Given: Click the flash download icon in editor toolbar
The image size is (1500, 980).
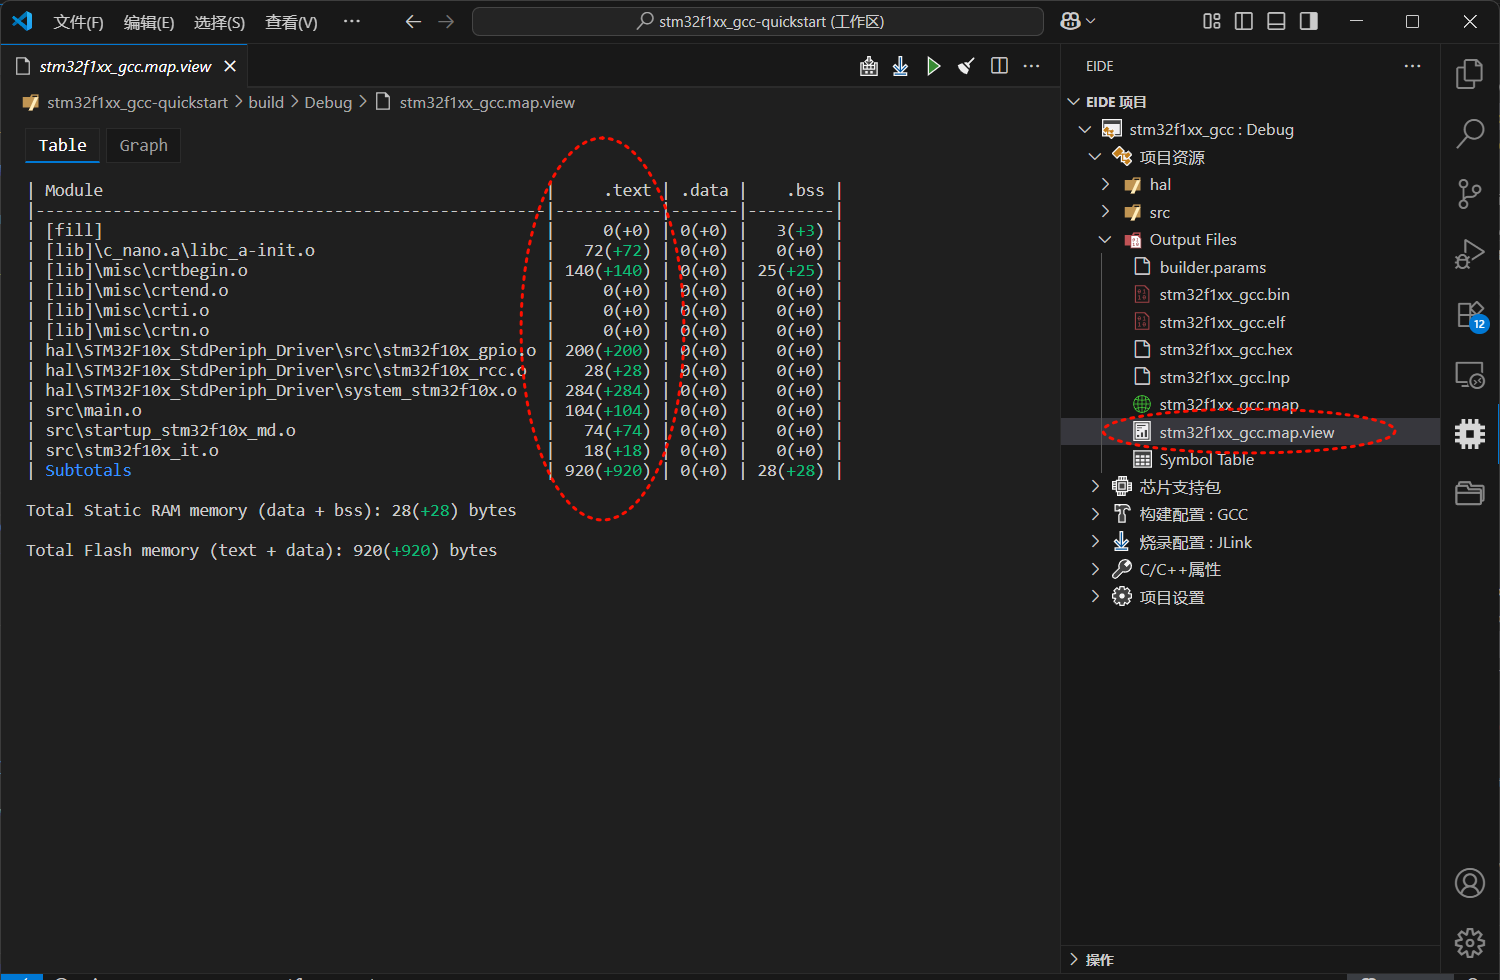Looking at the screenshot, I should (x=901, y=66).
